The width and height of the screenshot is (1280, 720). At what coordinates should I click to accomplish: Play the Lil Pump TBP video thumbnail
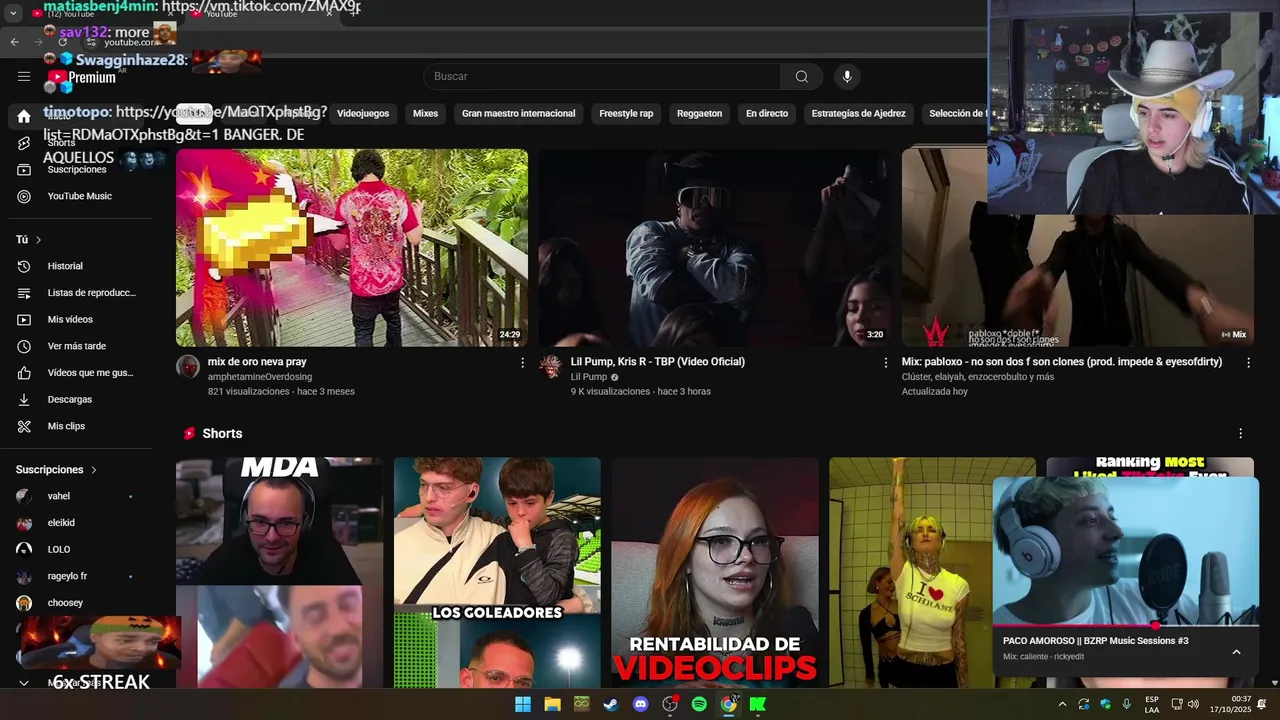click(x=714, y=247)
